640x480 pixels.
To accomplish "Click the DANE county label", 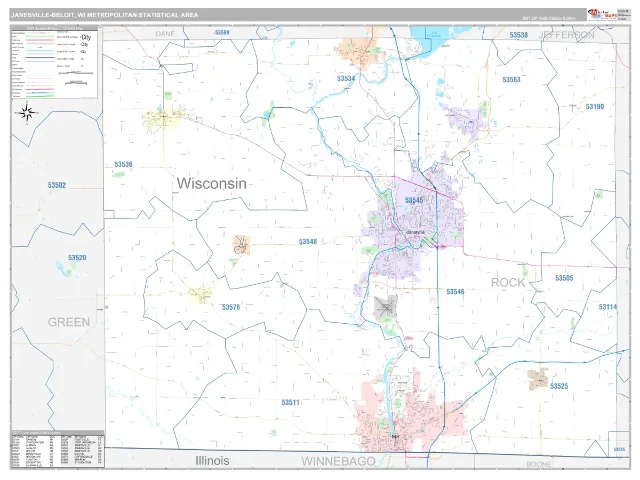I will point(165,34).
